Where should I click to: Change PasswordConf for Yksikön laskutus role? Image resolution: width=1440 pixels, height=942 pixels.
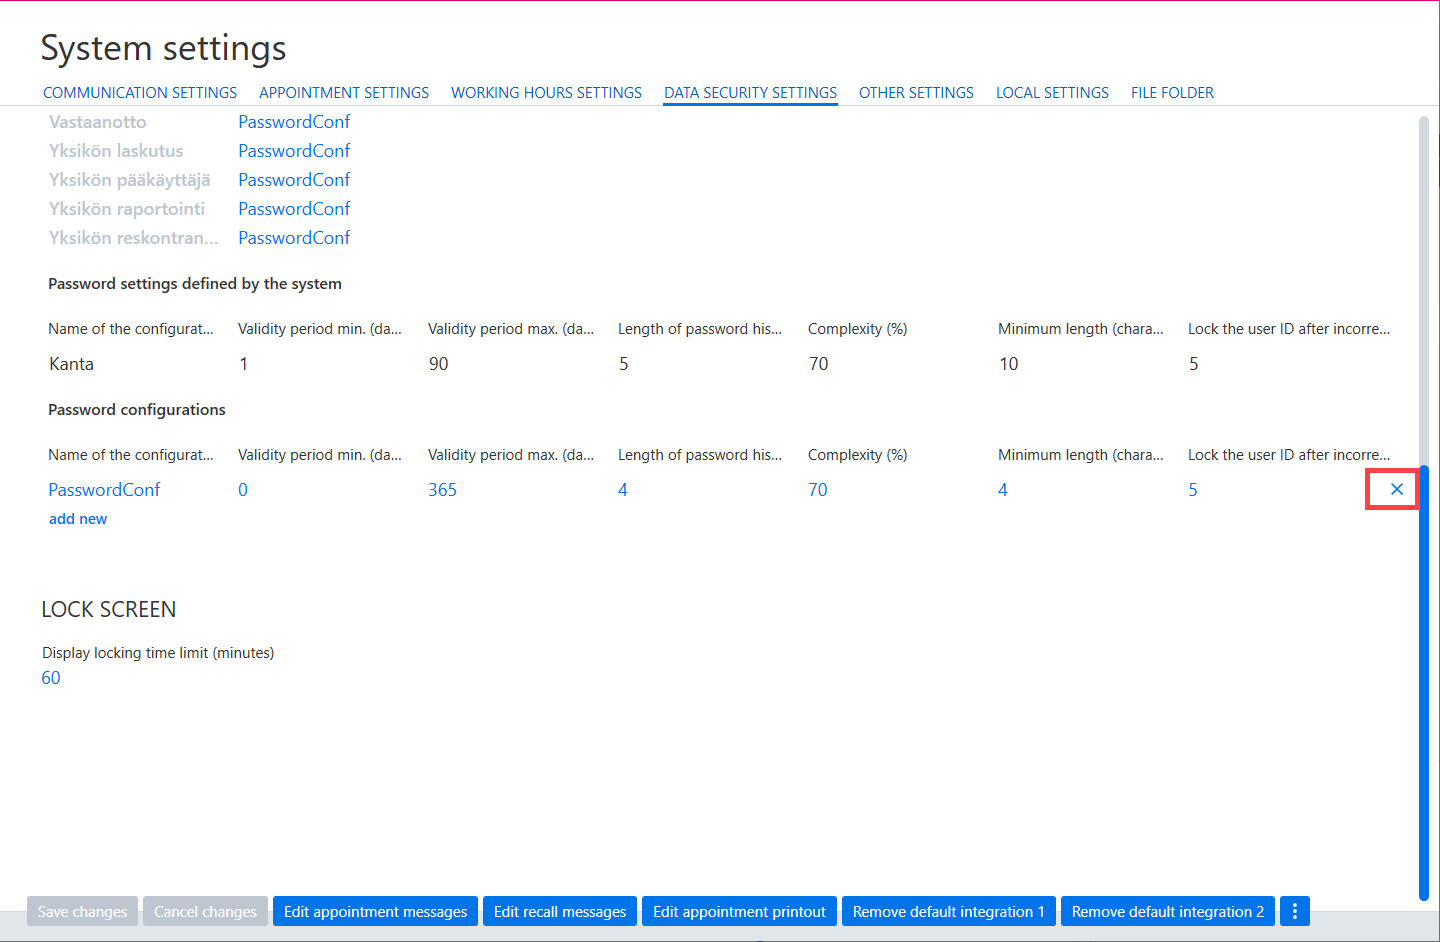coord(294,151)
